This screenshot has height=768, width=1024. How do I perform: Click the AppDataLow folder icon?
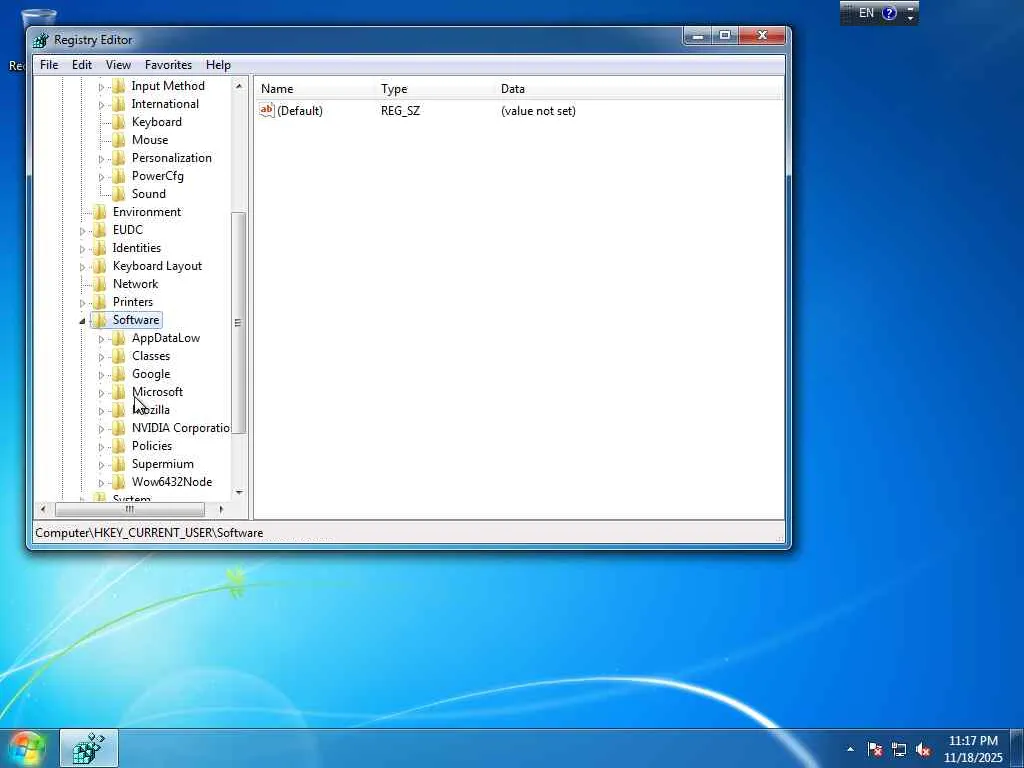point(119,338)
